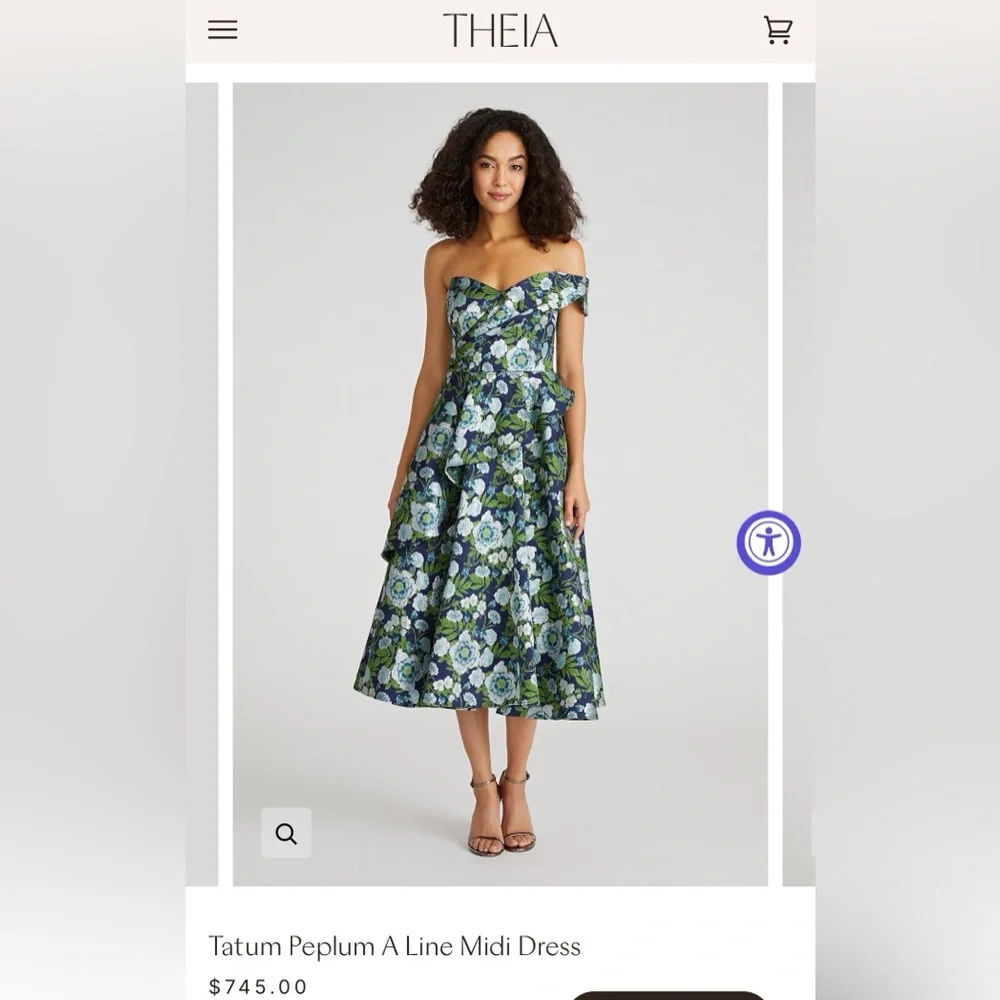Click the magnifier zoom icon on photo
Image resolution: width=1000 pixels, height=1000 pixels.
click(x=286, y=833)
